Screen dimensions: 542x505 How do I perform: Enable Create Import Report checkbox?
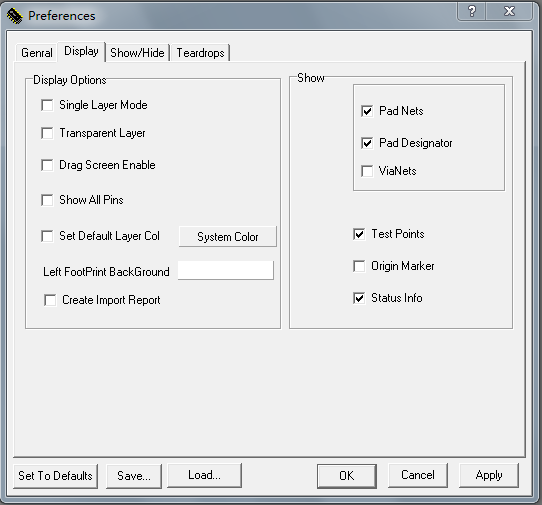click(50, 300)
